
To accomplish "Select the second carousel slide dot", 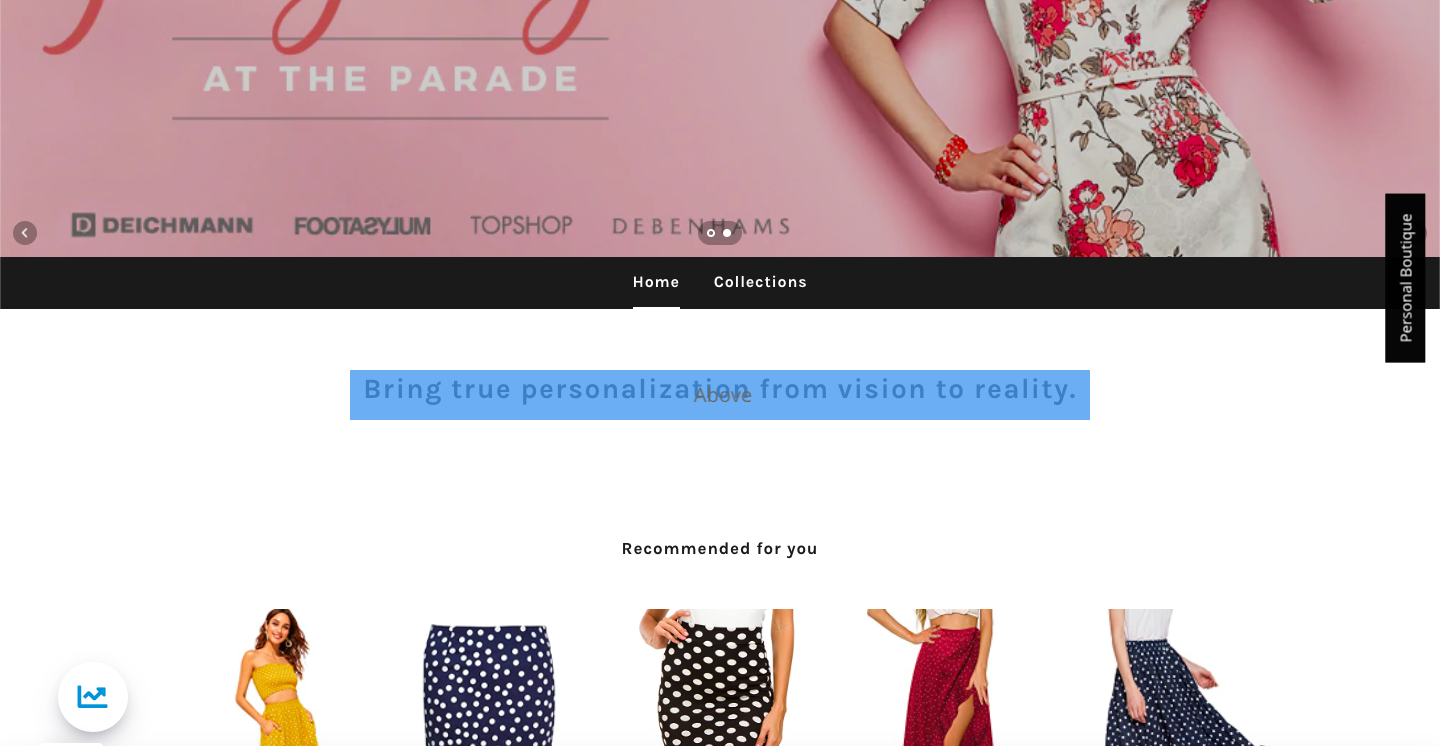I will 727,233.
